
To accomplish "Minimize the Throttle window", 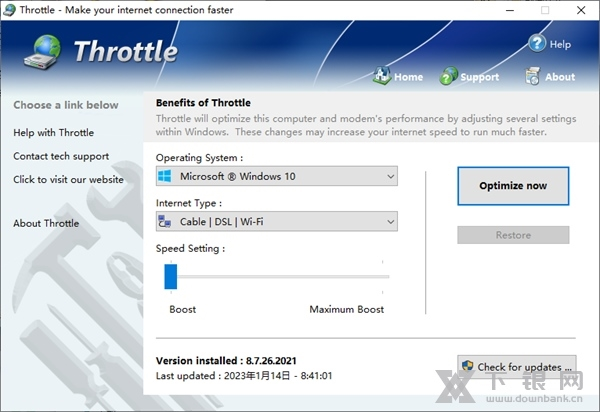I will pyautogui.click(x=510, y=10).
